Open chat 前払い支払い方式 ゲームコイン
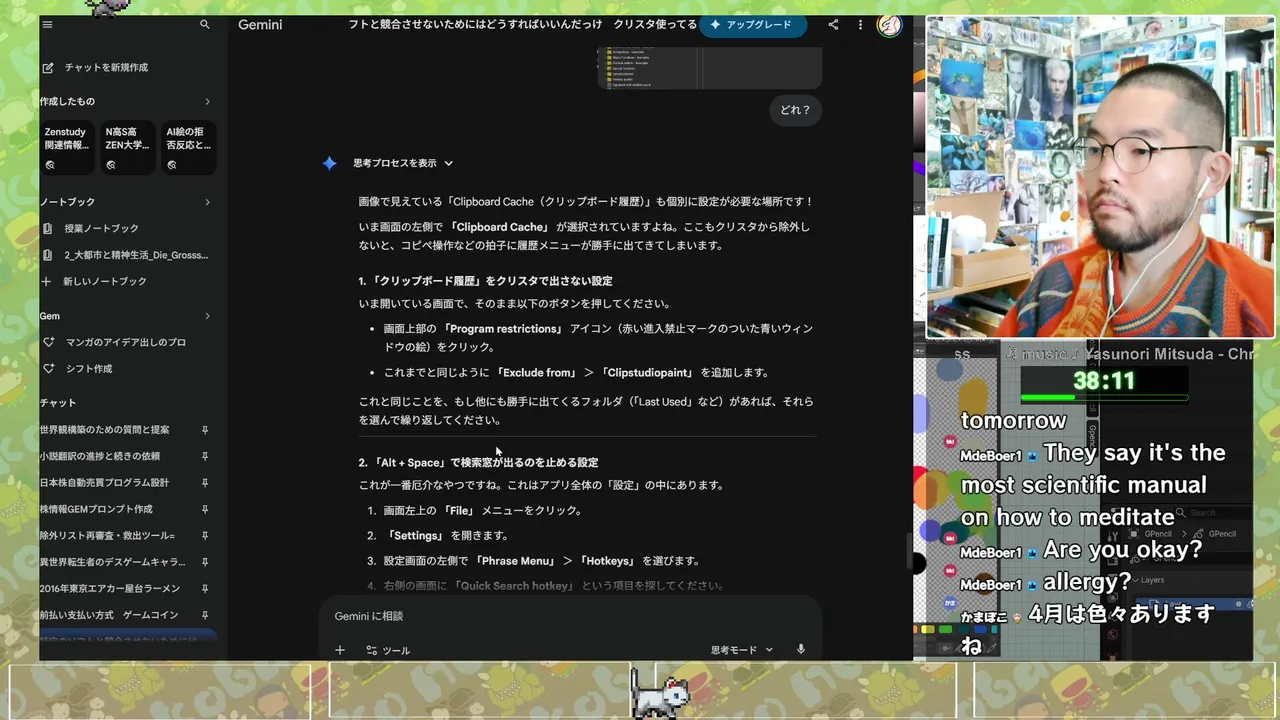 tap(109, 615)
